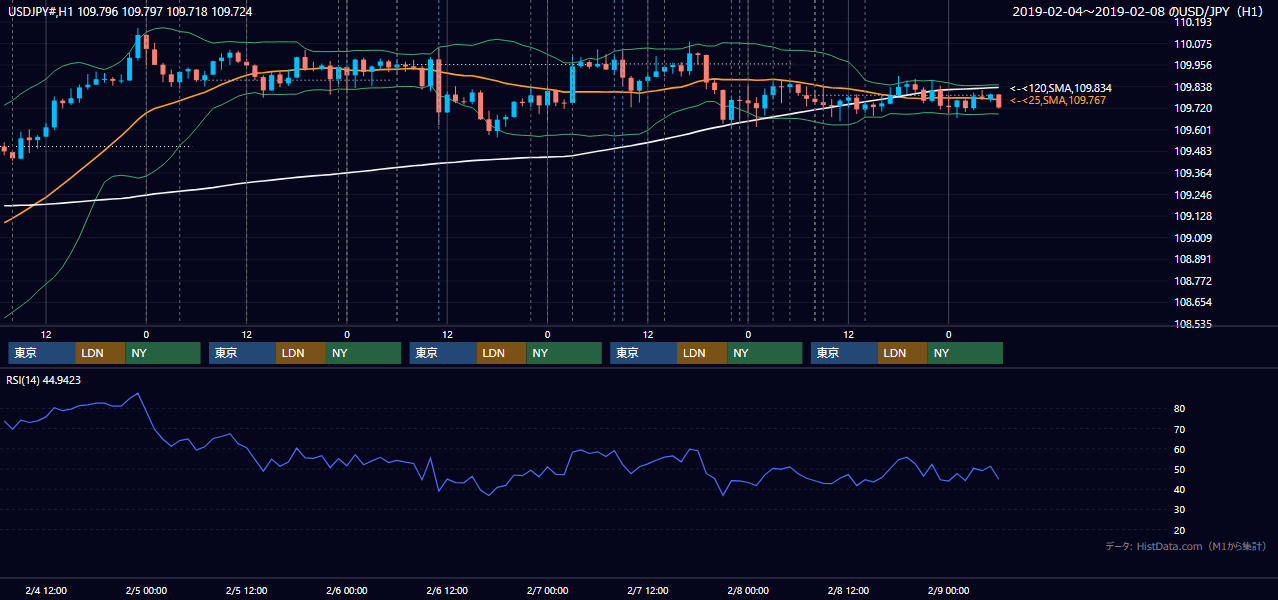Click the 2019-02-04～2019-02-08 USD/JPY title
The image size is (1278, 600).
[1140, 11]
